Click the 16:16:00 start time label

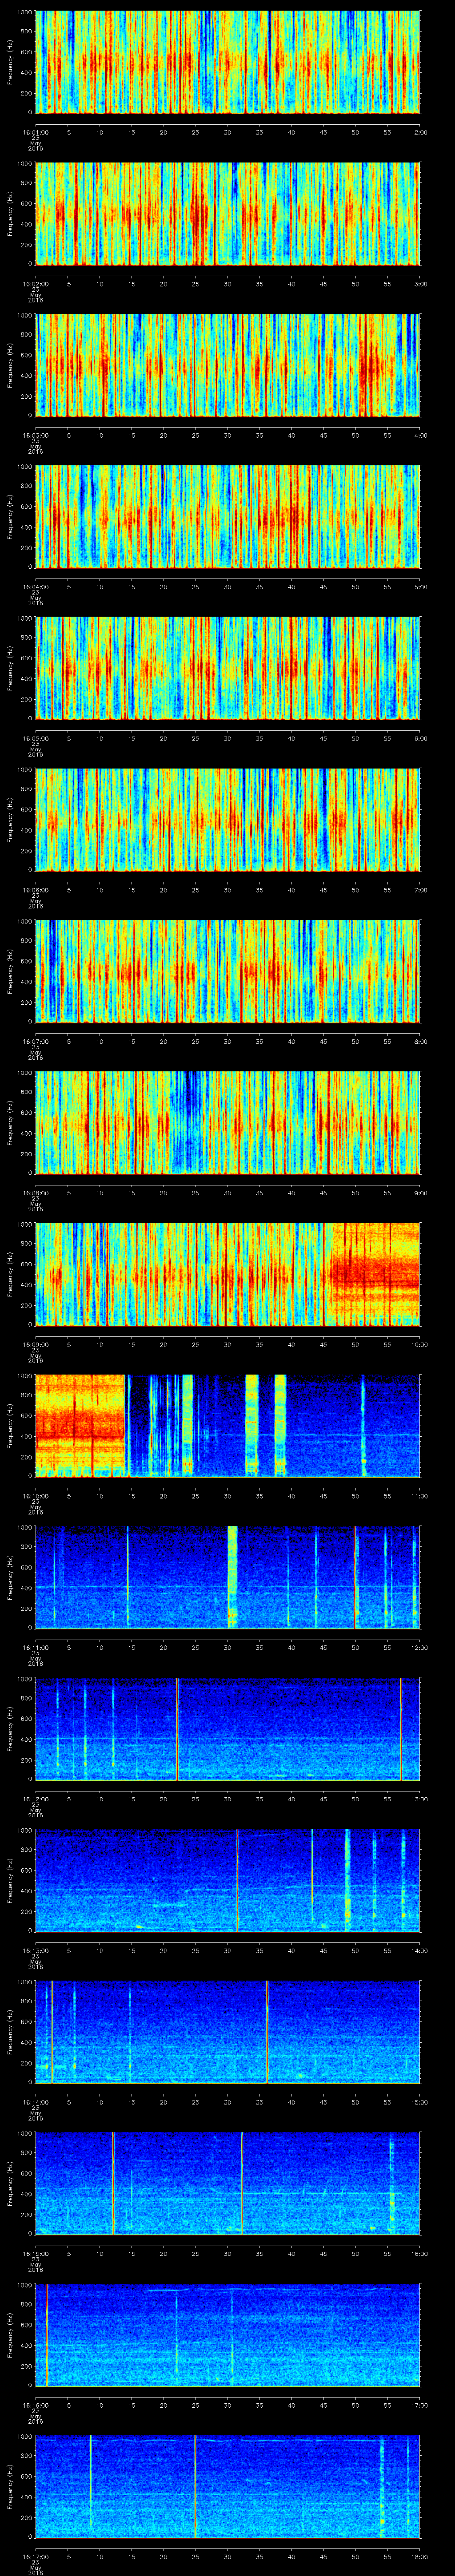(35, 2405)
